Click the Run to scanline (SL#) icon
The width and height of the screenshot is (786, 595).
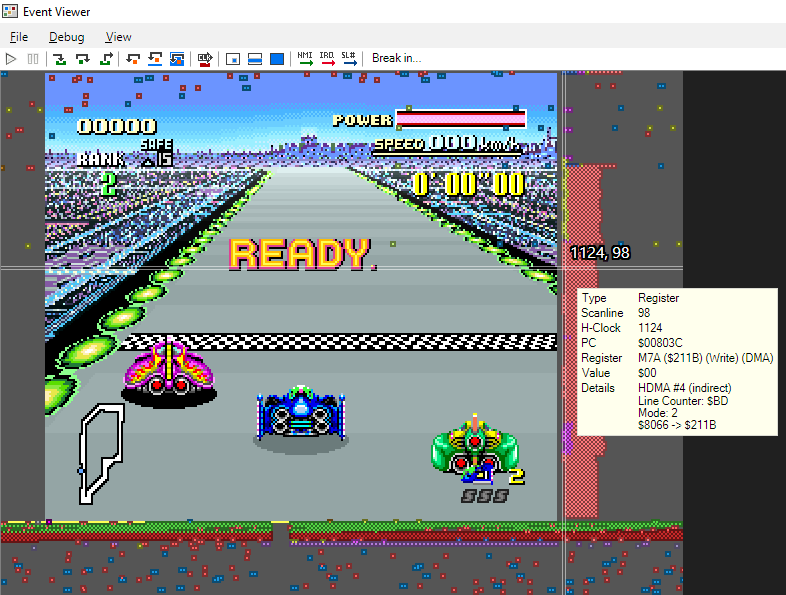pos(349,59)
